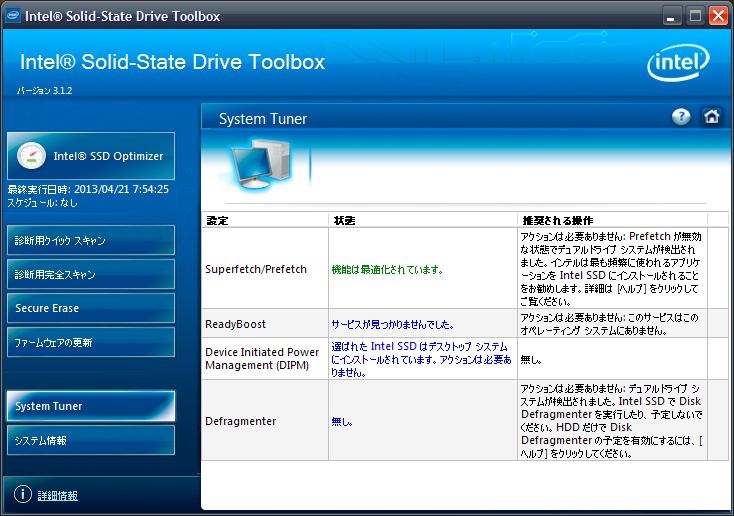Select the Superfetch/Prefetch row label

point(256,269)
